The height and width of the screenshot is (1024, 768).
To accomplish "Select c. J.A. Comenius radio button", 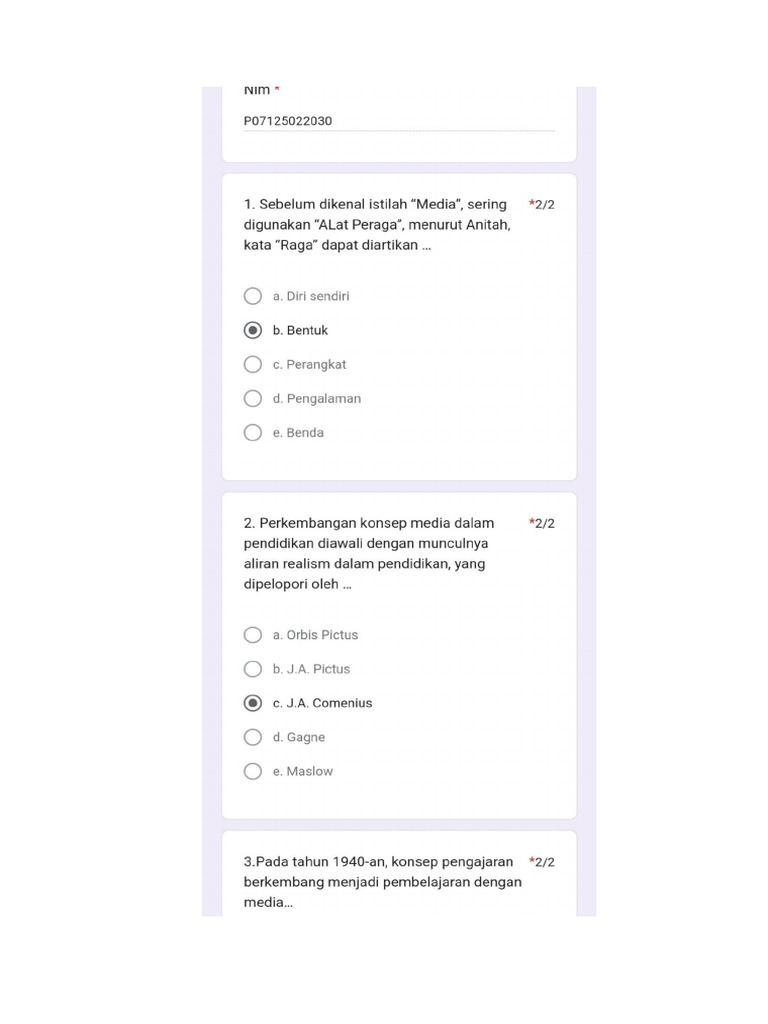I will (x=253, y=703).
